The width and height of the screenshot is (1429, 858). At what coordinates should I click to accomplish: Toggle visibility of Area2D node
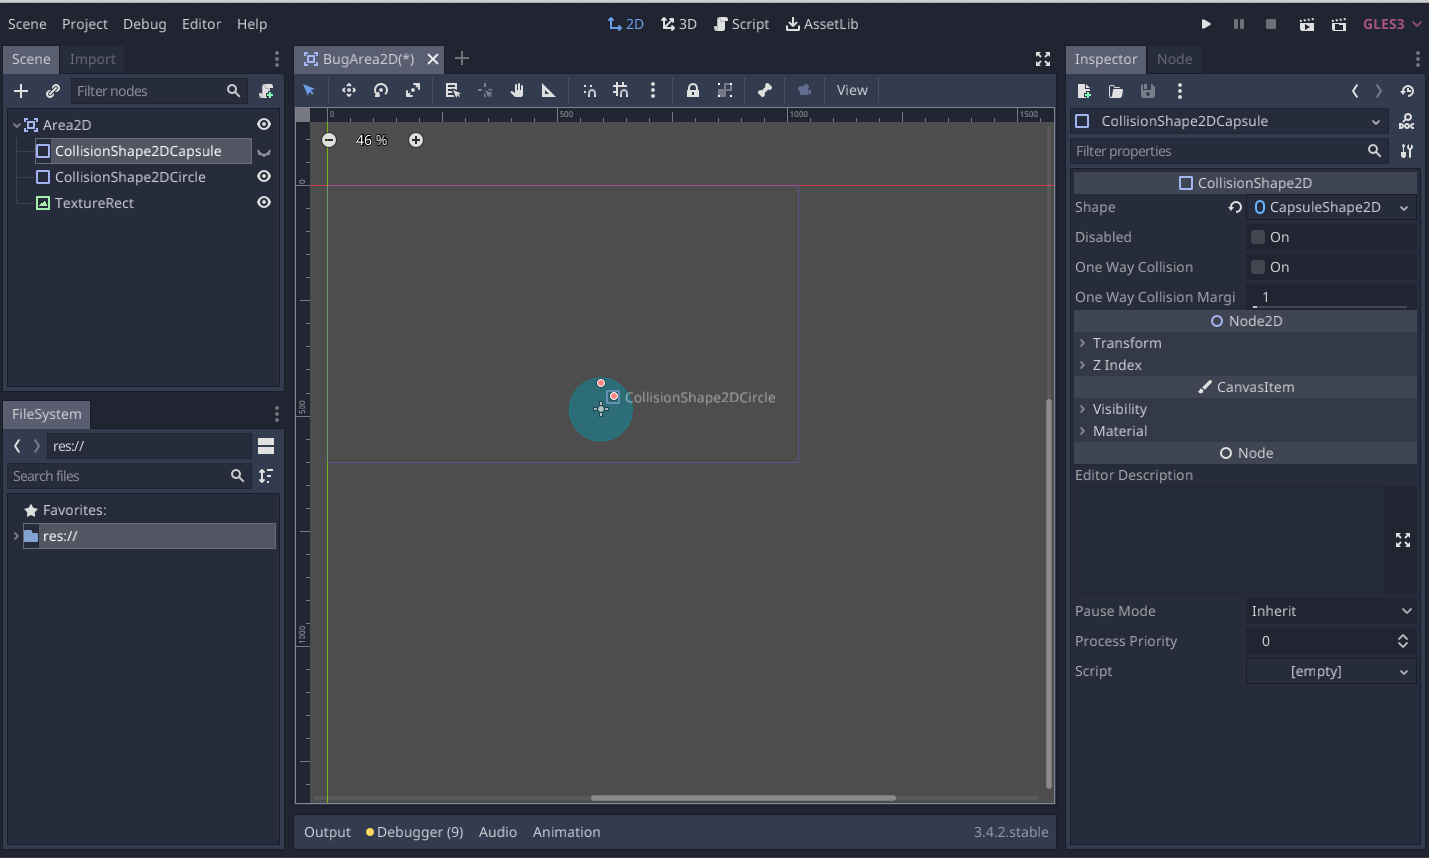[x=264, y=124]
